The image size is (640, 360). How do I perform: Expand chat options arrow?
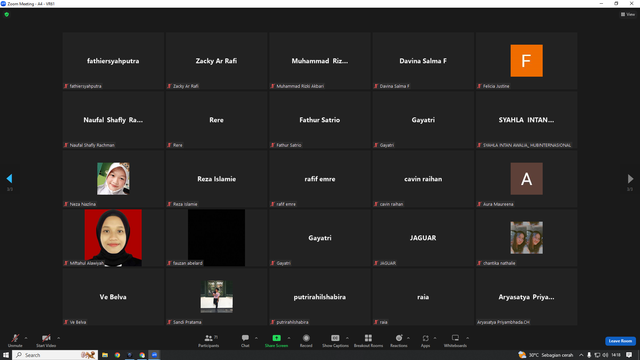(x=256, y=338)
